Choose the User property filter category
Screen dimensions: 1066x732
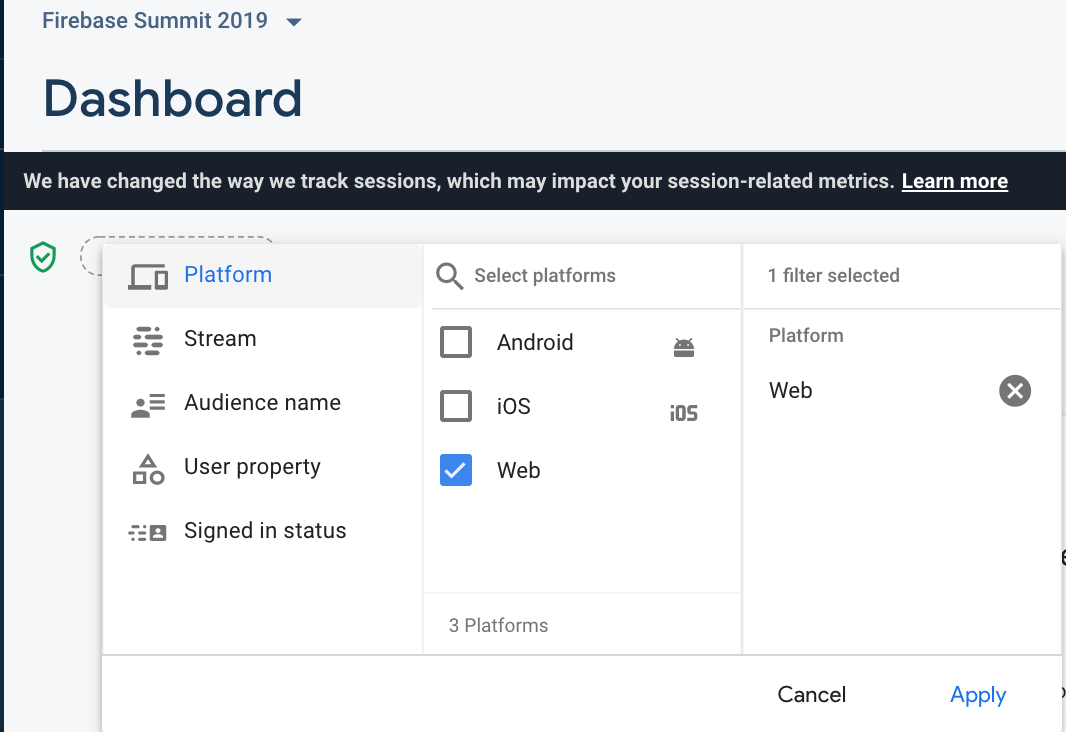click(x=252, y=467)
